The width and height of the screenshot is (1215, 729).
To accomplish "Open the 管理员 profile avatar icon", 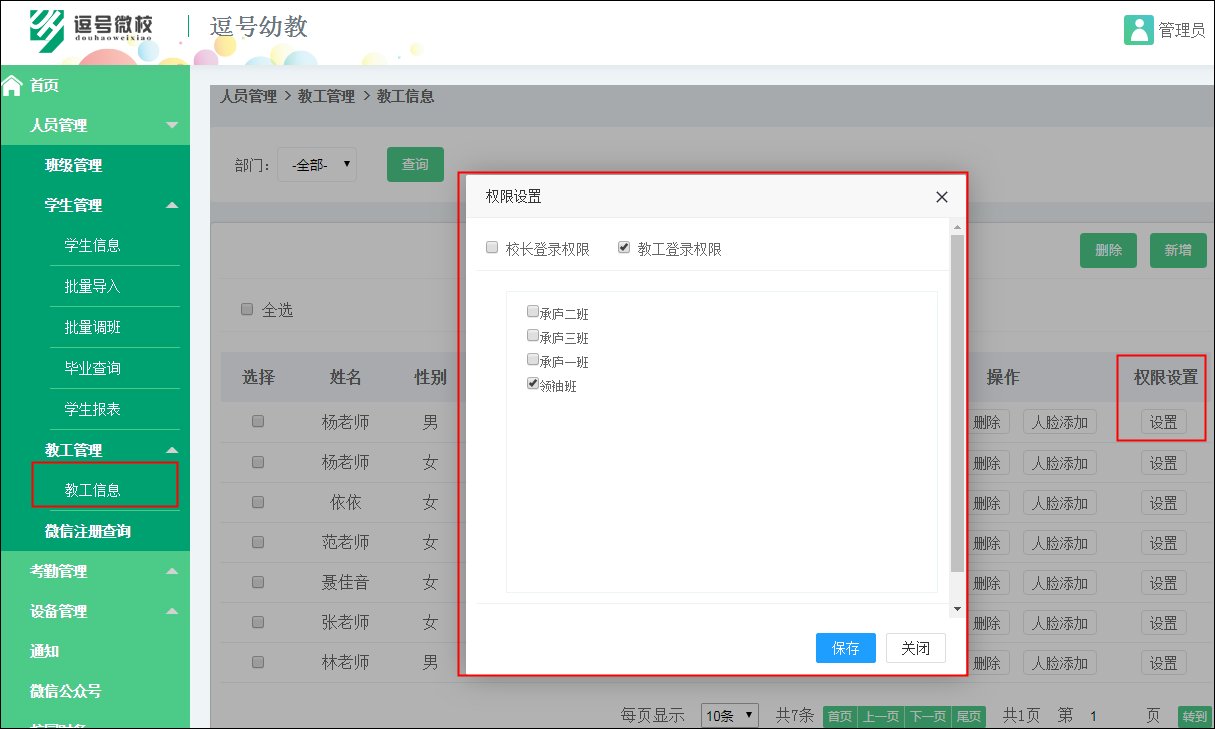I will pos(1140,30).
